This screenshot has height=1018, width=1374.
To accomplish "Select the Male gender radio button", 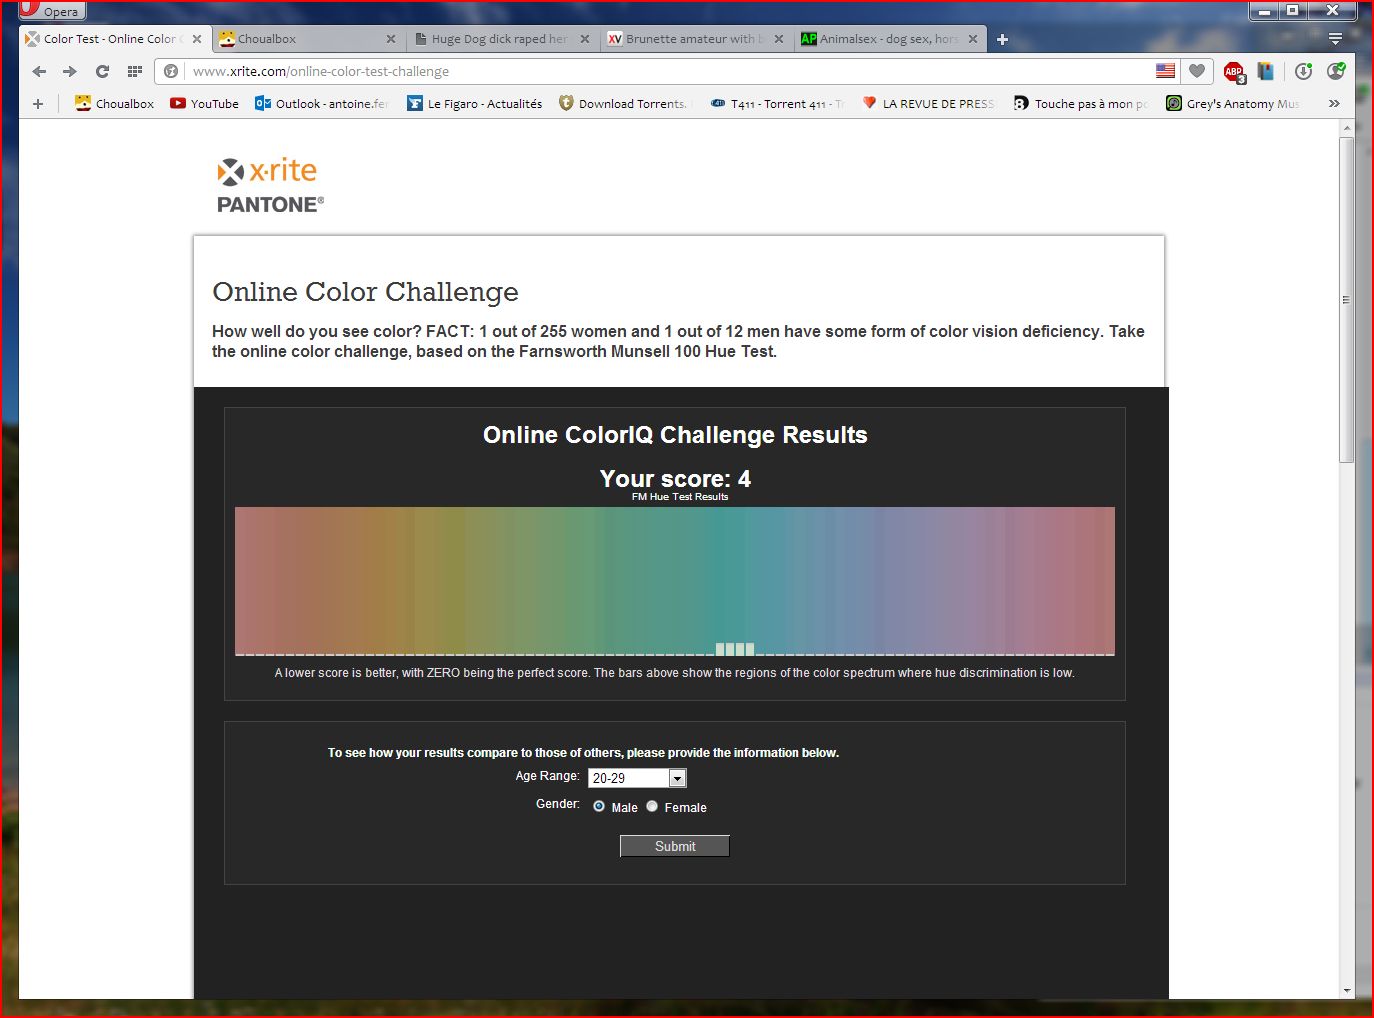I will coord(599,806).
